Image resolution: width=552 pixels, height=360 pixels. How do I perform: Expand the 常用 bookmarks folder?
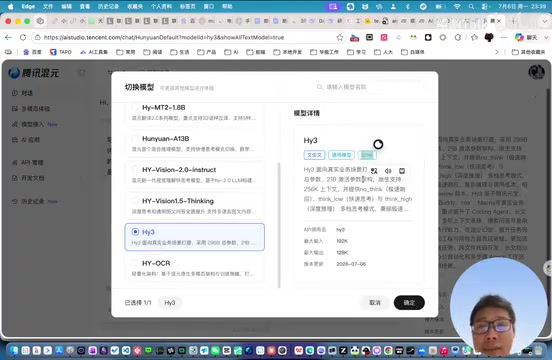click(126, 52)
